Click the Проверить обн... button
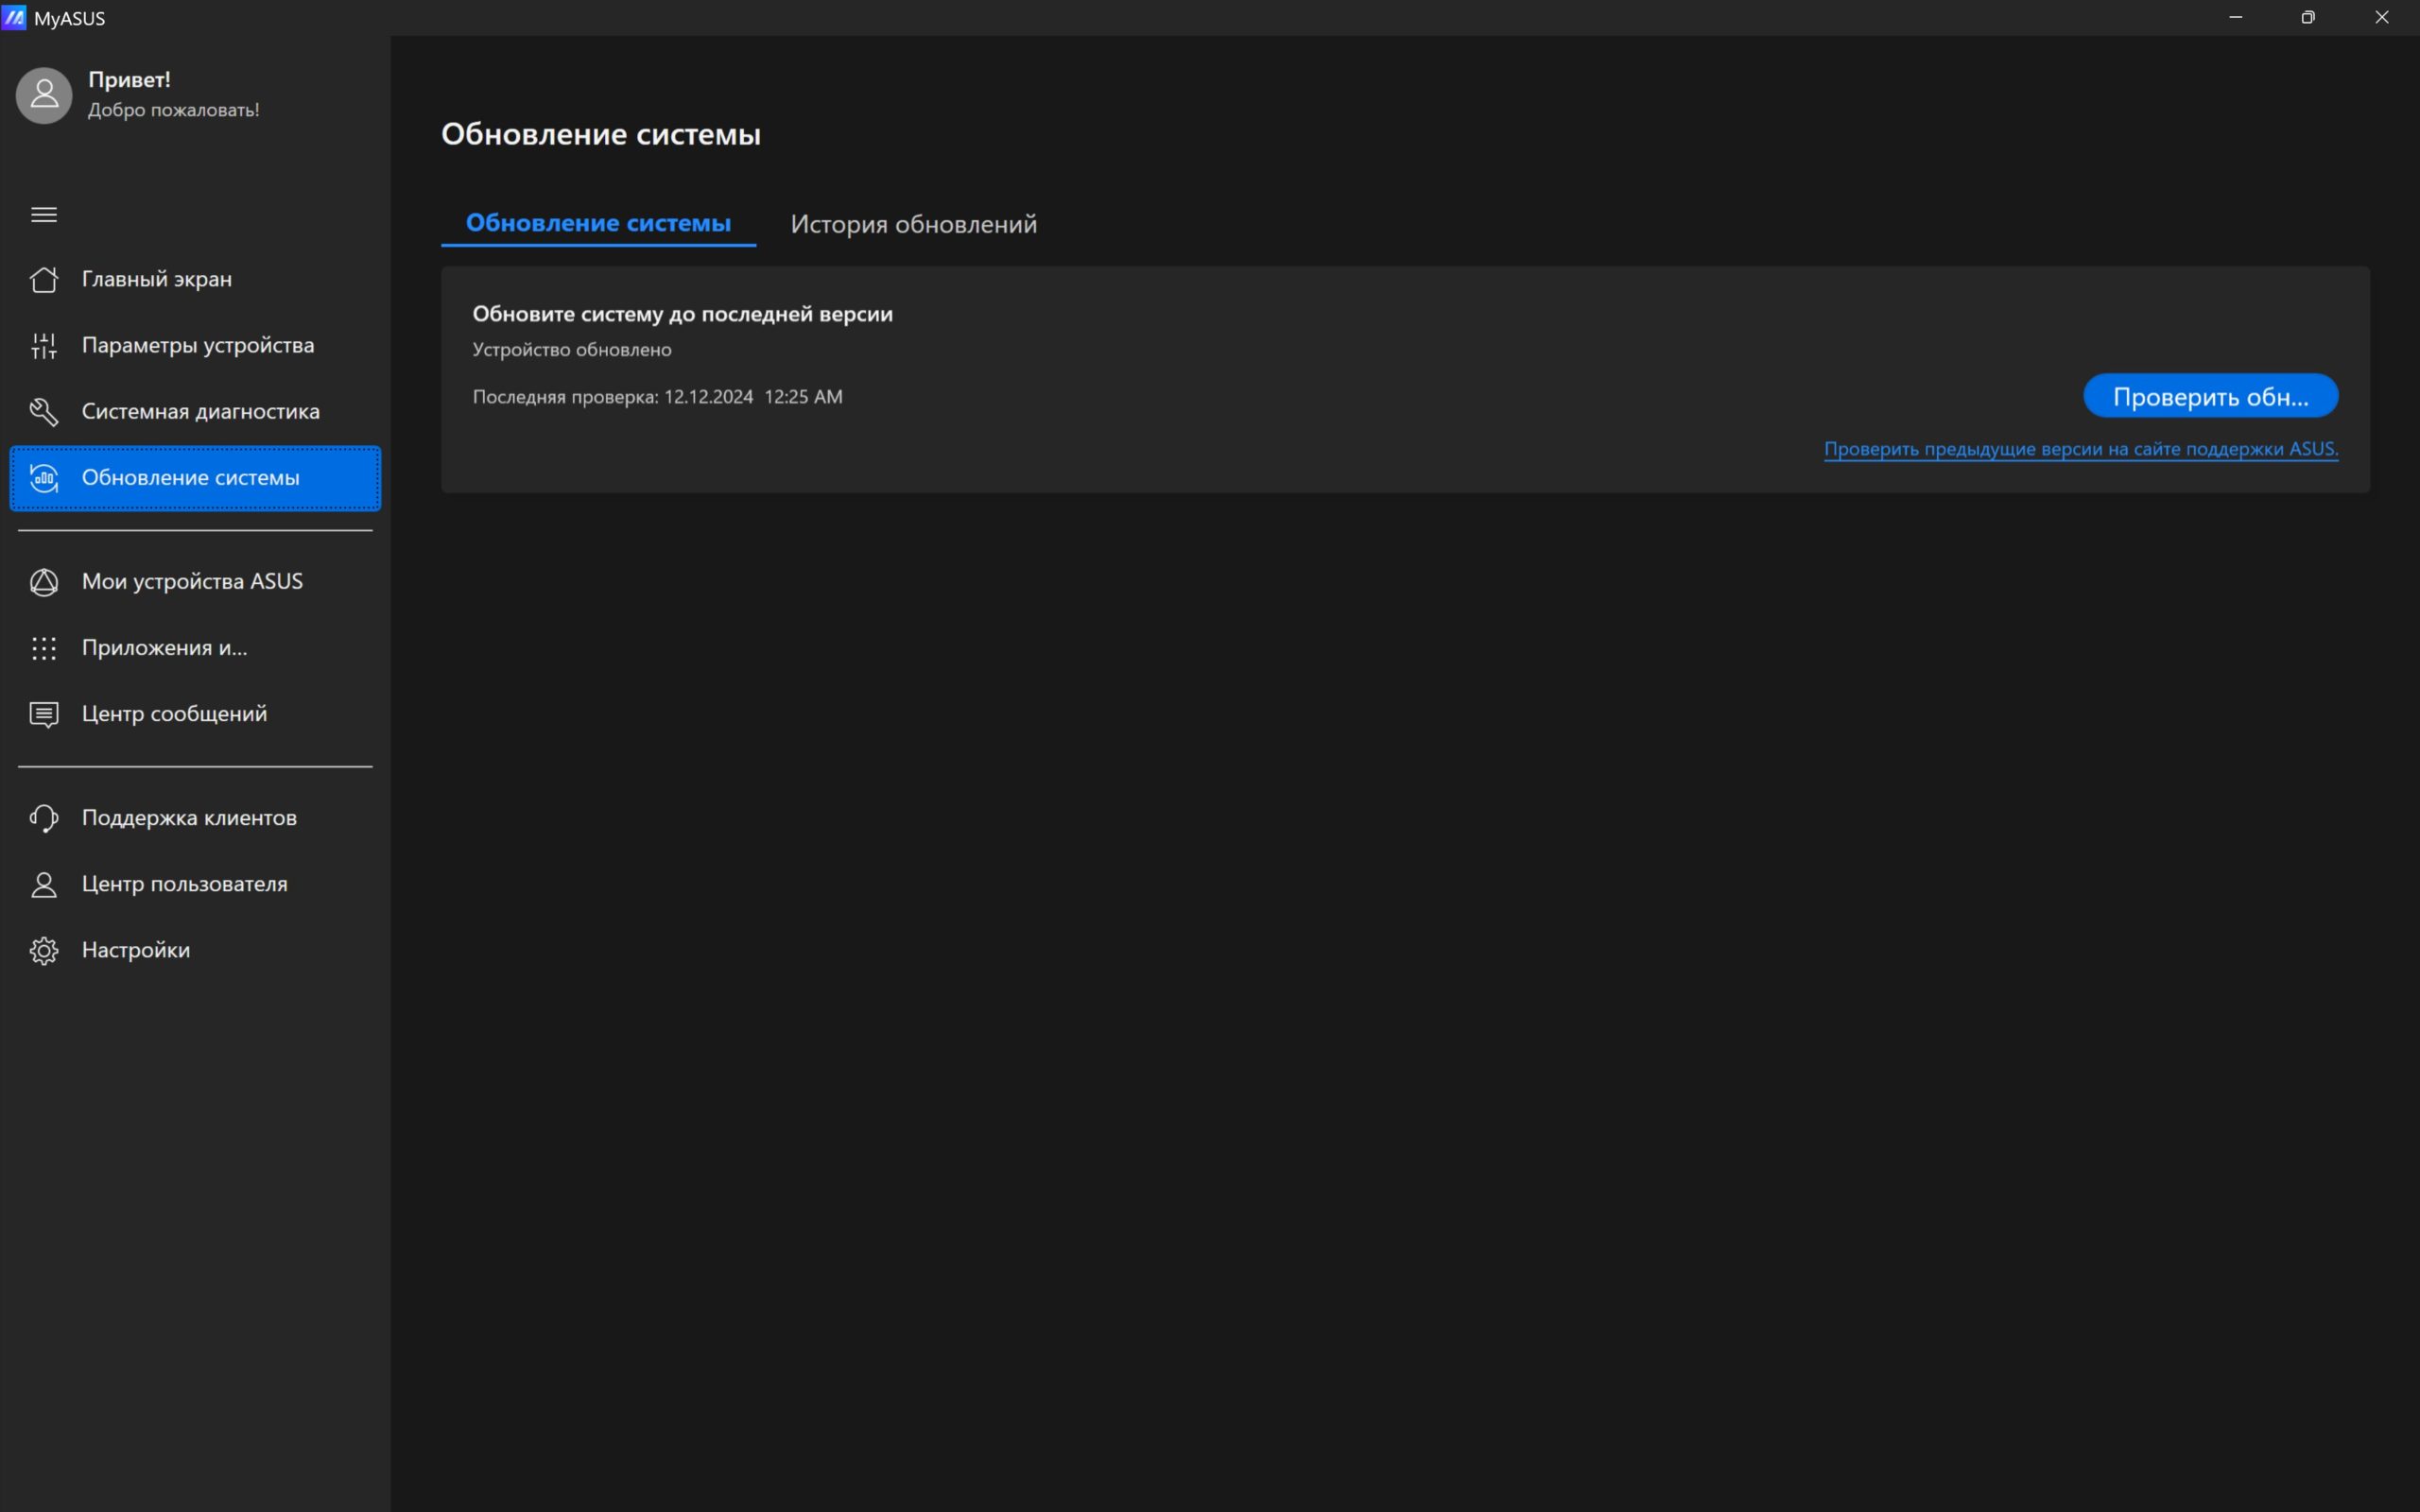2420x1512 pixels. point(2210,396)
